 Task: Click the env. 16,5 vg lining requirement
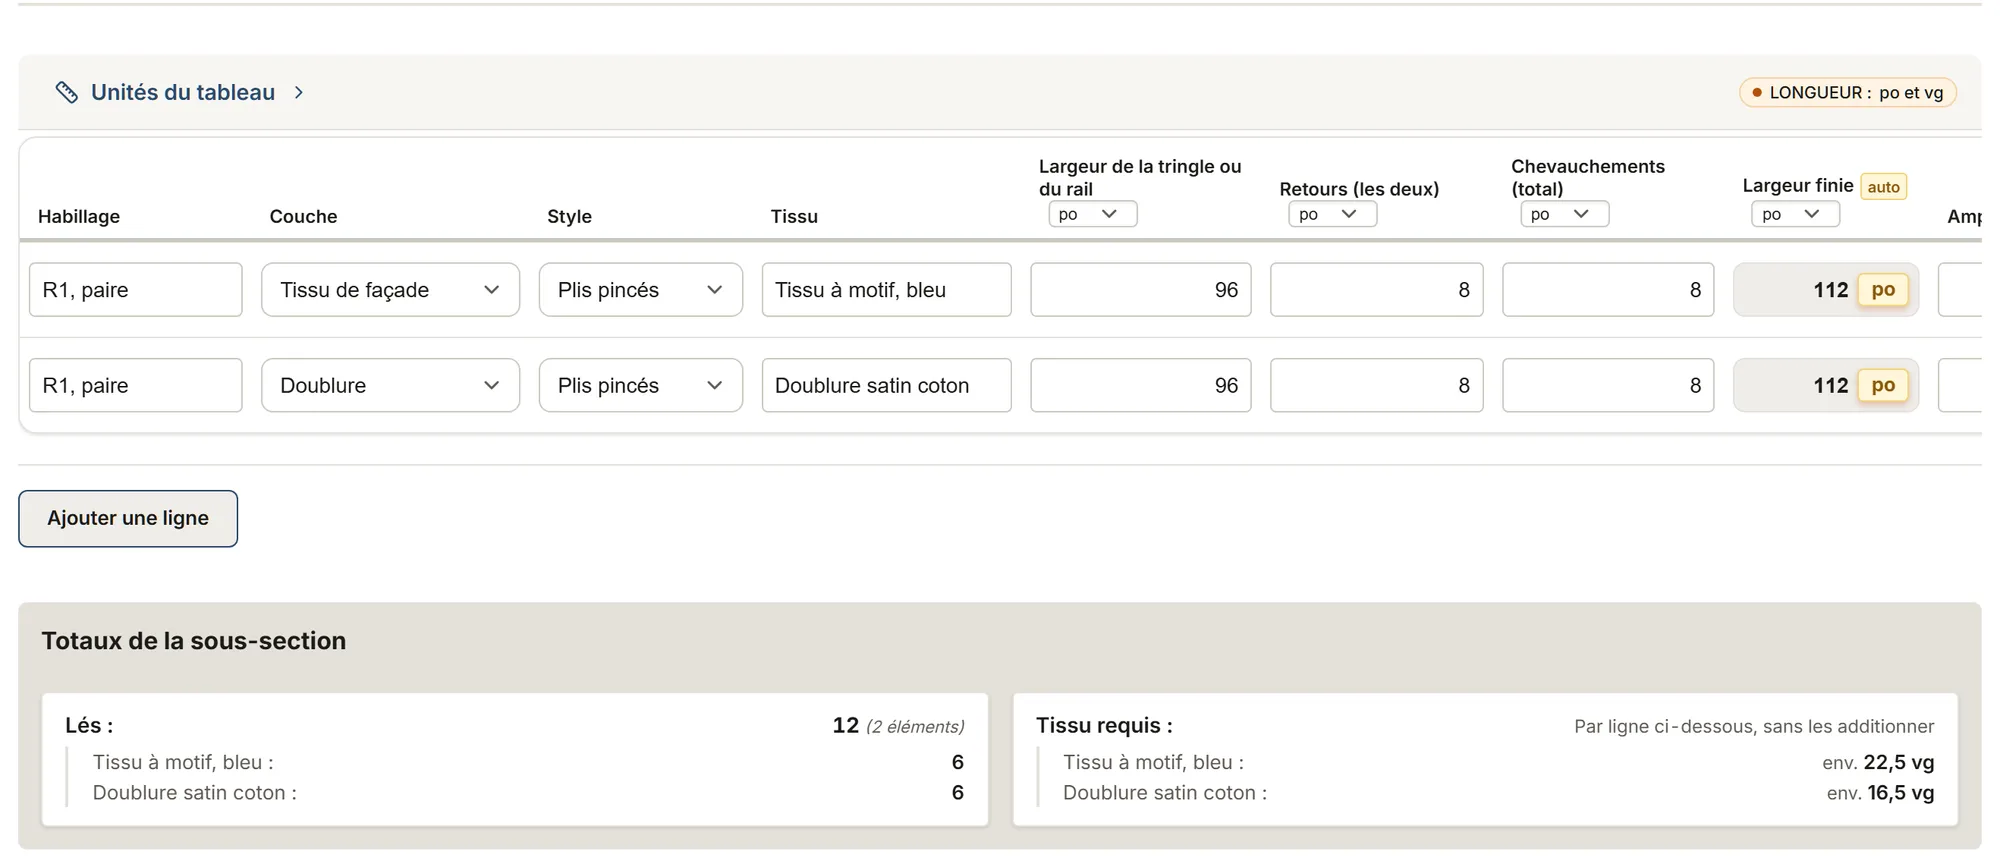(1880, 793)
